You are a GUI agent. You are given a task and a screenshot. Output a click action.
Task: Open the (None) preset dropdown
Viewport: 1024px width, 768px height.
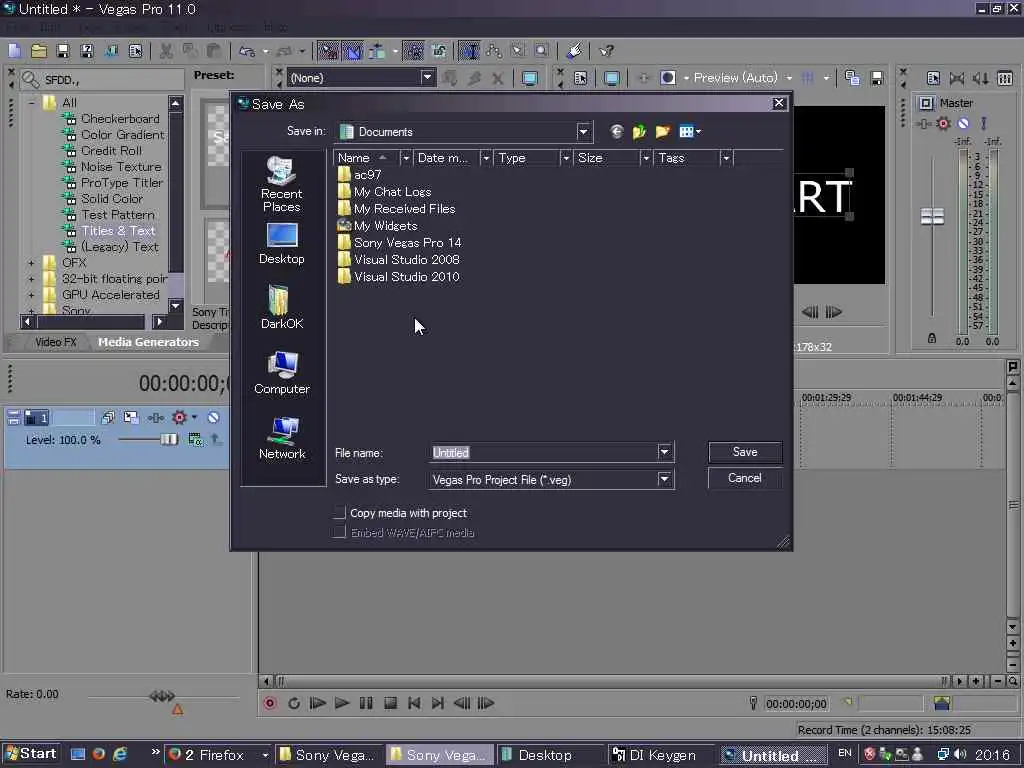point(427,78)
